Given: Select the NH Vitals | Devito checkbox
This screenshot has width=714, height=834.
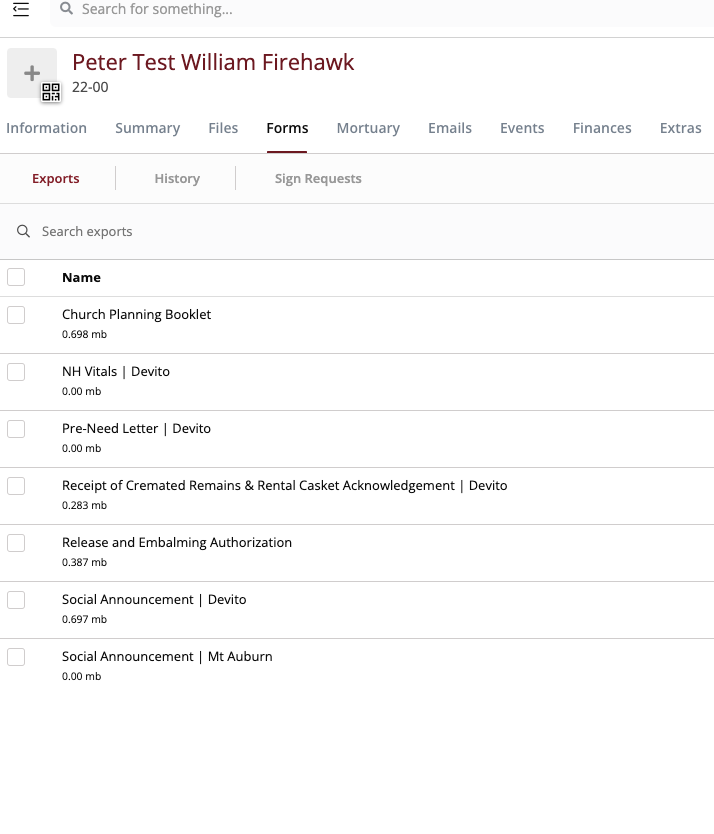Looking at the screenshot, I should point(16,372).
